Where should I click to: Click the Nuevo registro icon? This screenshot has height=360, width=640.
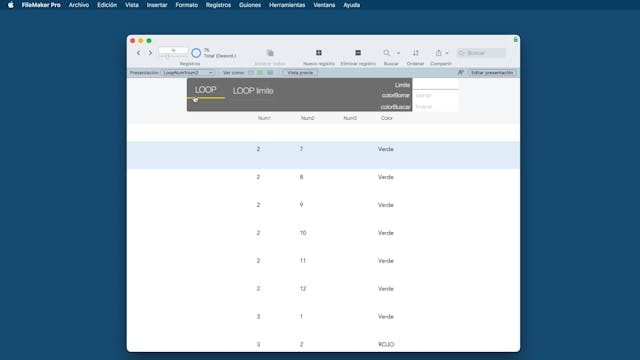pos(319,53)
